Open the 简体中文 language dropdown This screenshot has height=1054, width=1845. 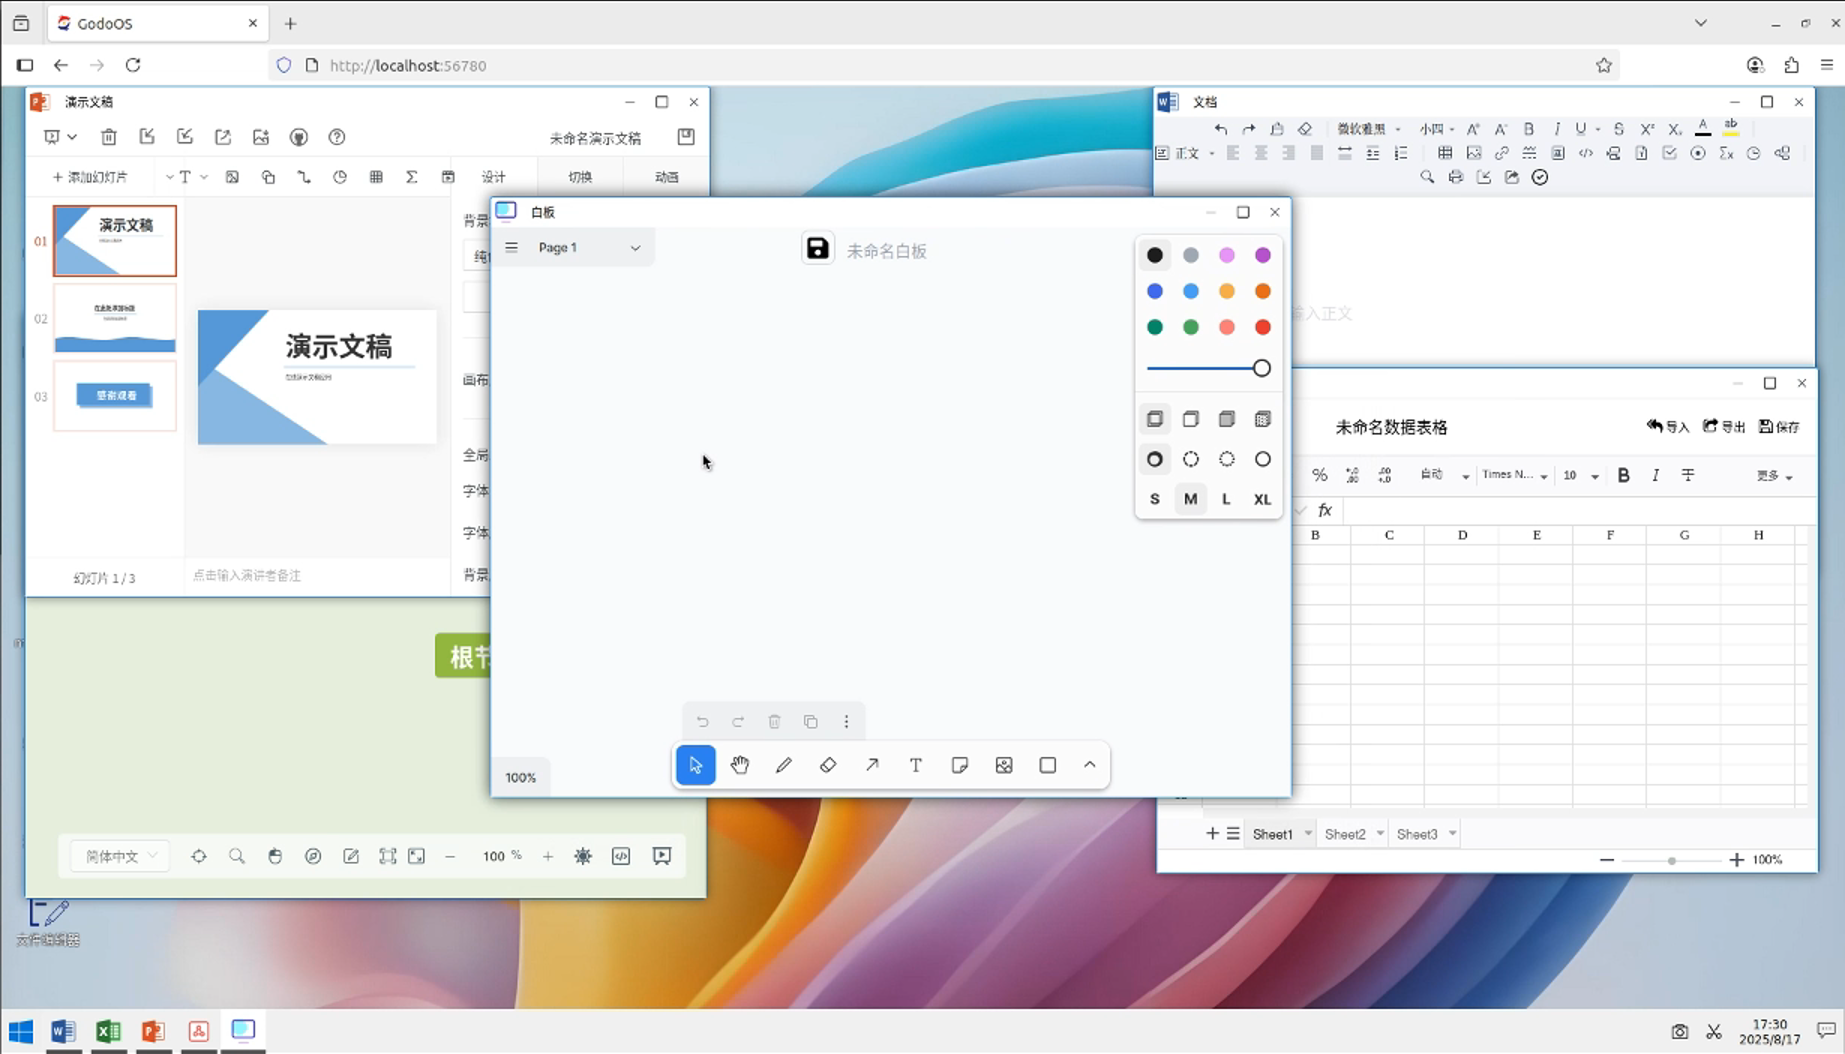tap(120, 856)
